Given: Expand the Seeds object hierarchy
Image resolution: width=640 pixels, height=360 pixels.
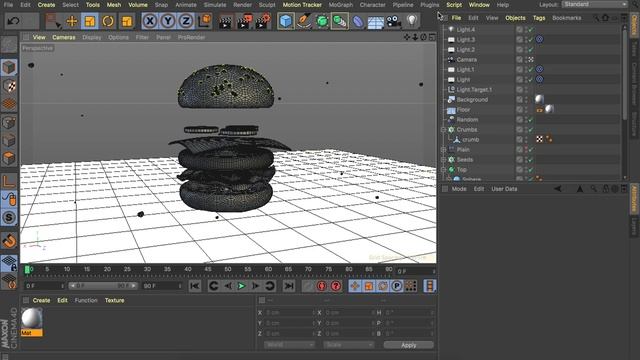Looking at the screenshot, I should click(x=444, y=160).
